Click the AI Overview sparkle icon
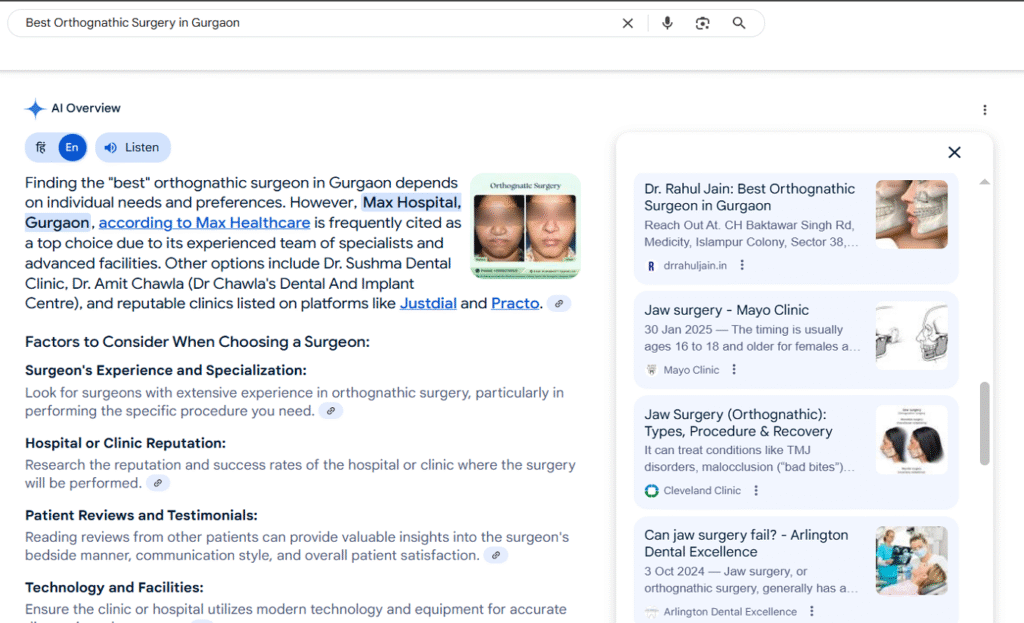Image resolution: width=1024 pixels, height=623 pixels. [35, 108]
